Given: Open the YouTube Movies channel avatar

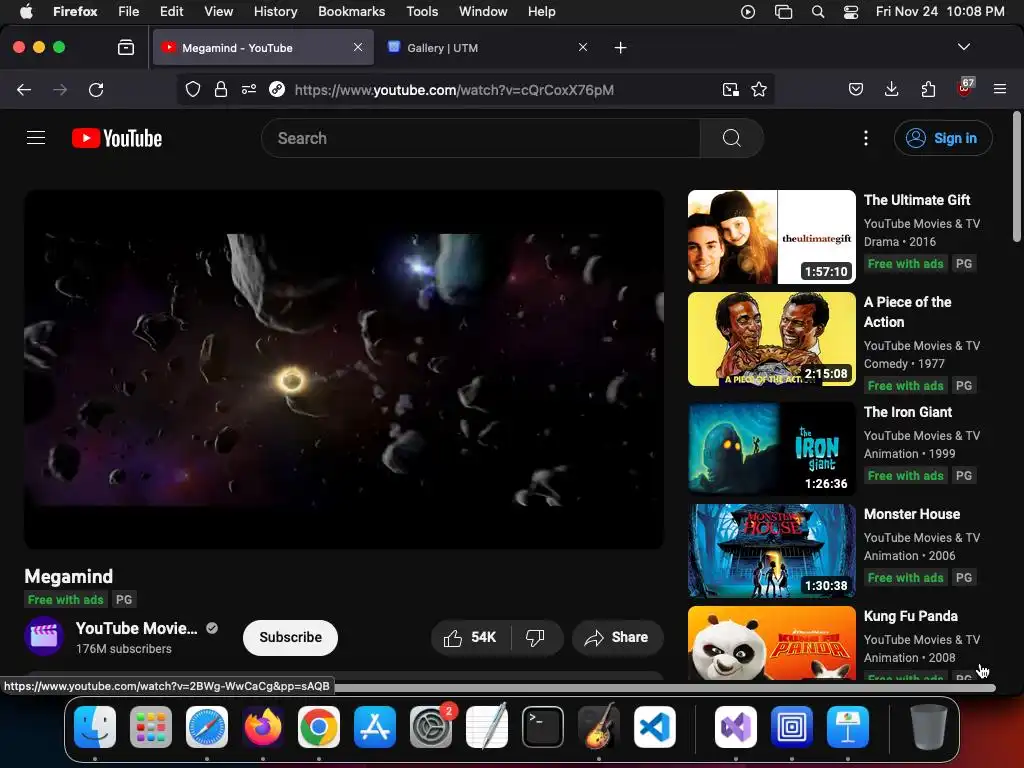Looking at the screenshot, I should [x=44, y=636].
